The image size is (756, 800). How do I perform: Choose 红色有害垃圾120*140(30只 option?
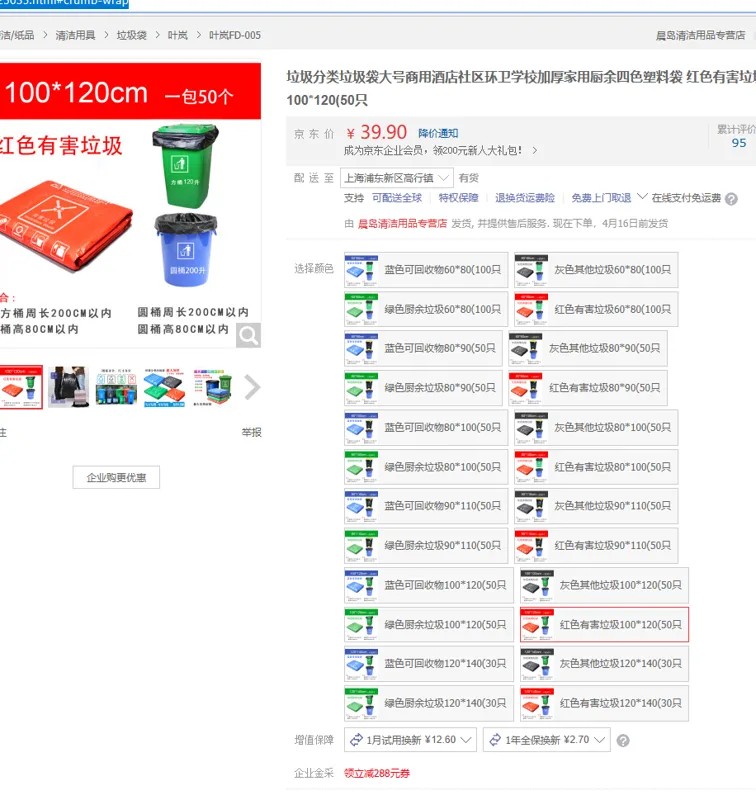coord(604,704)
